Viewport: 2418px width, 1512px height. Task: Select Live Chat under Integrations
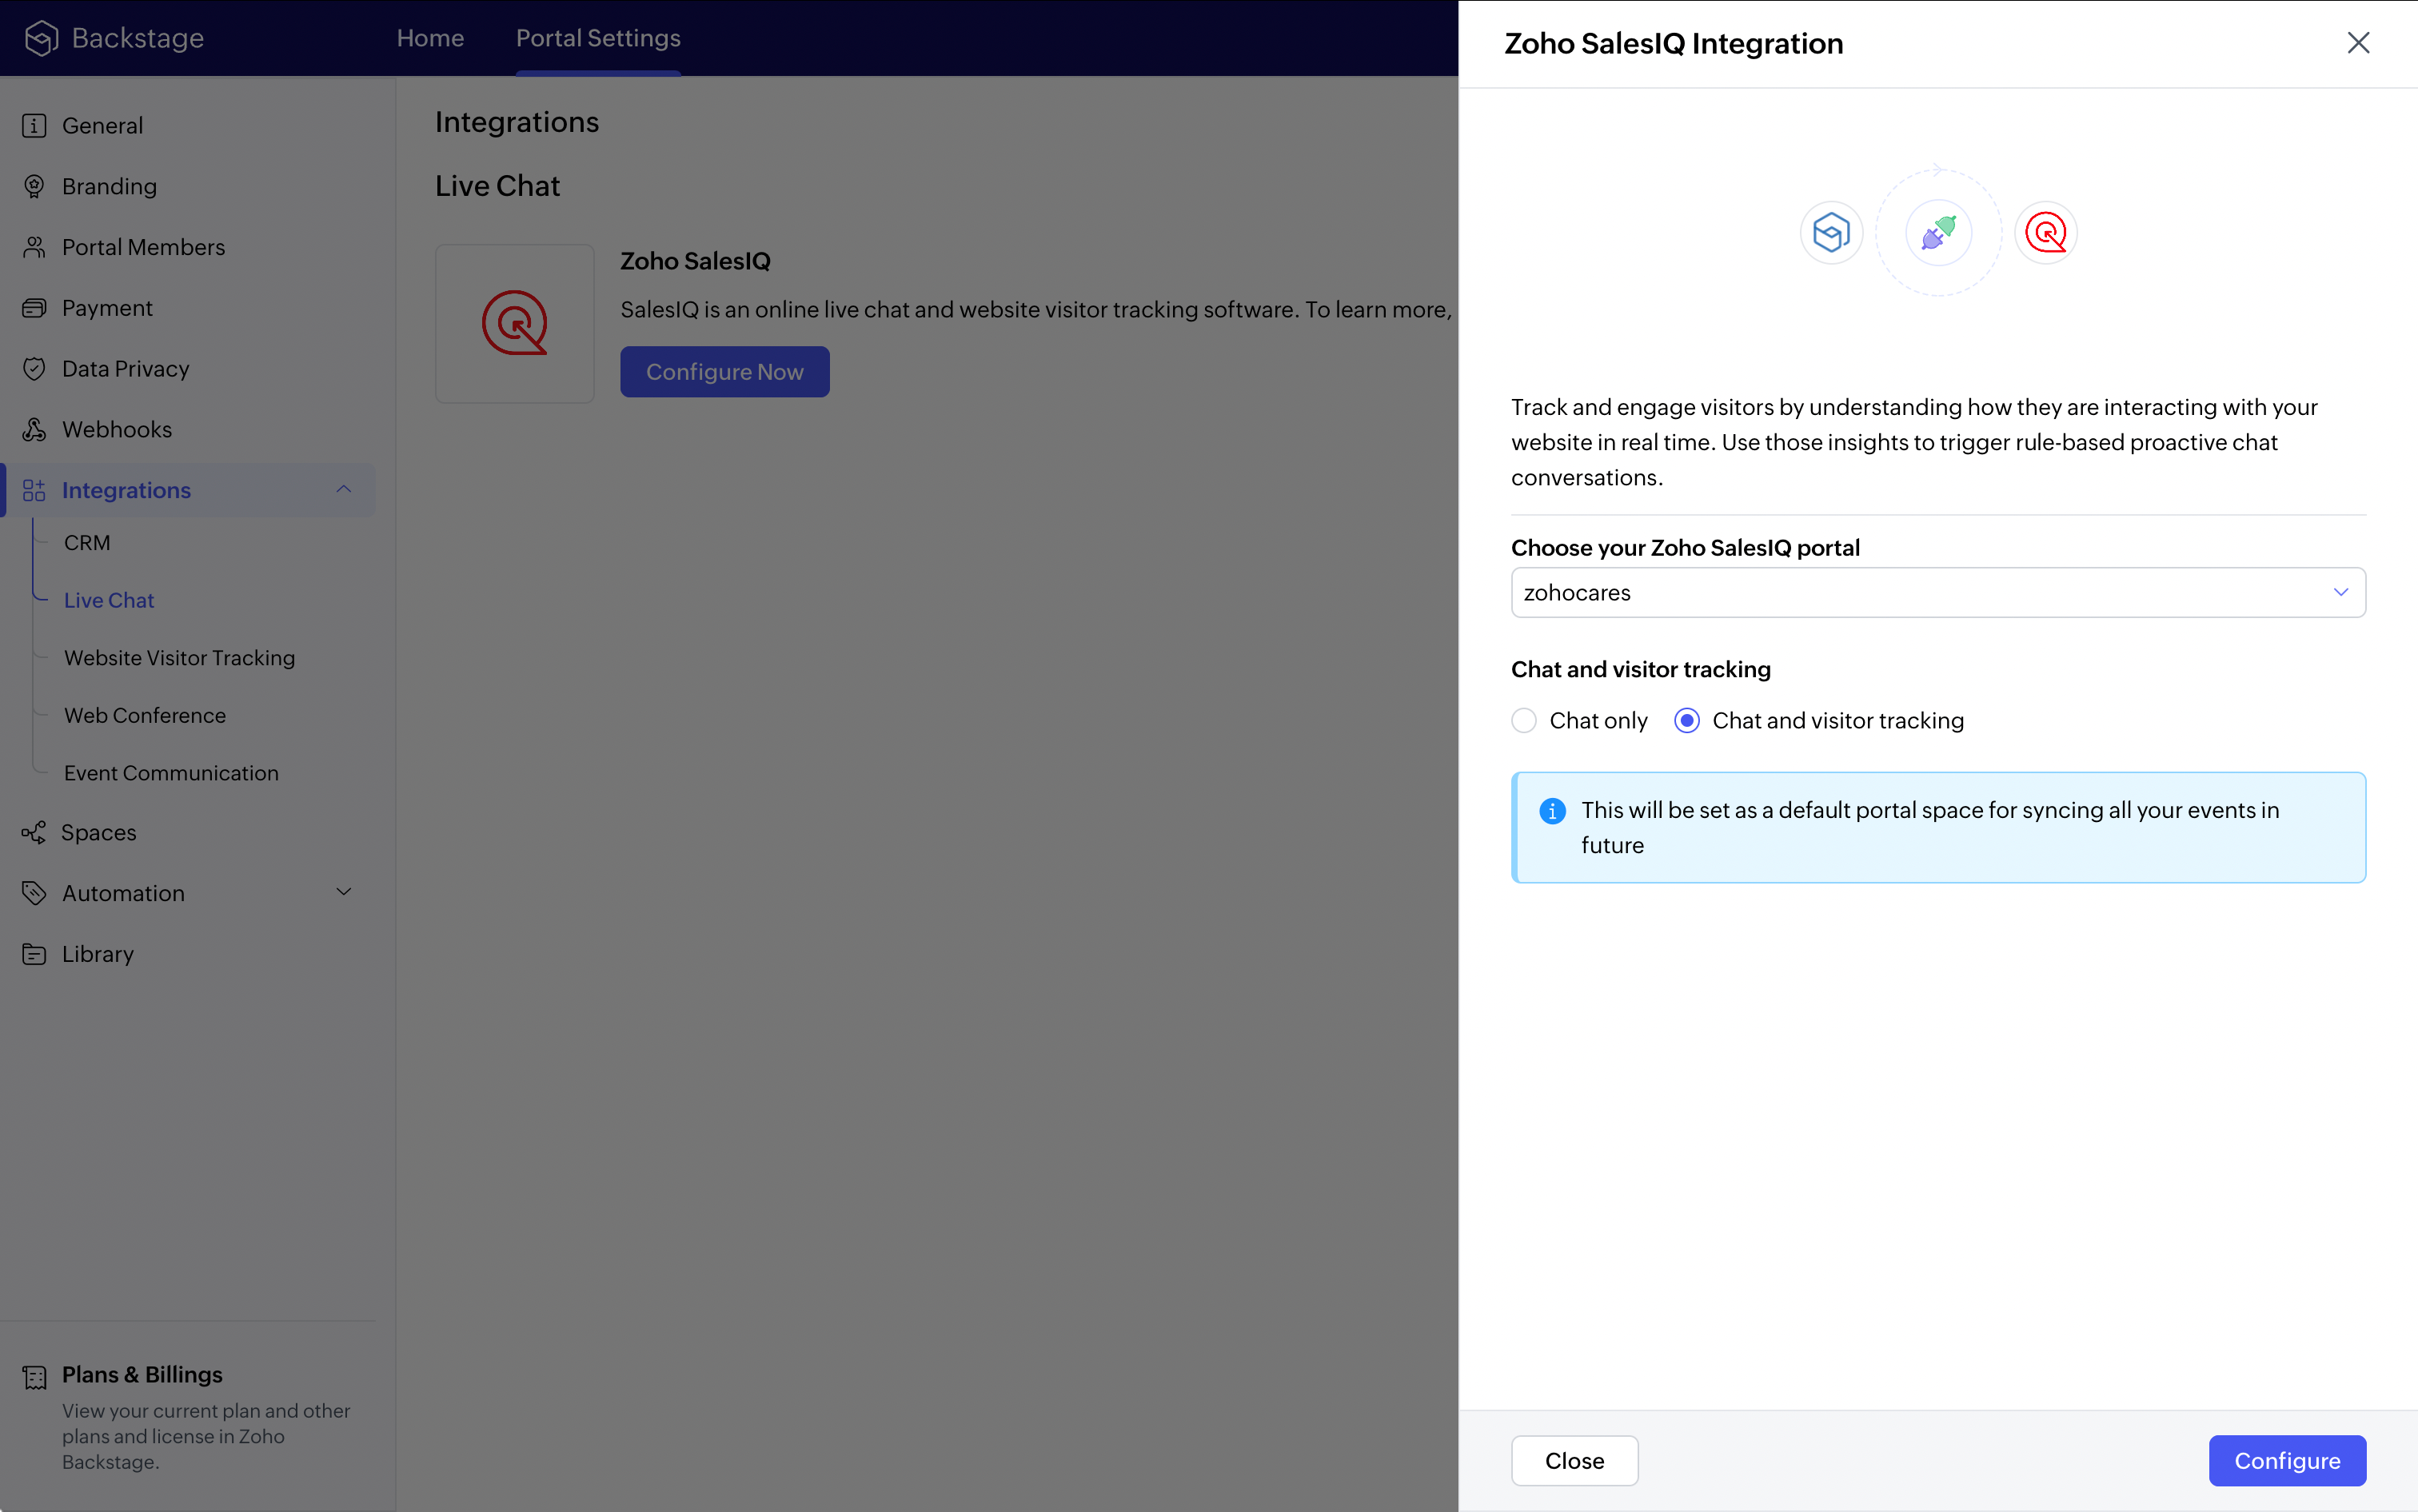coord(109,600)
